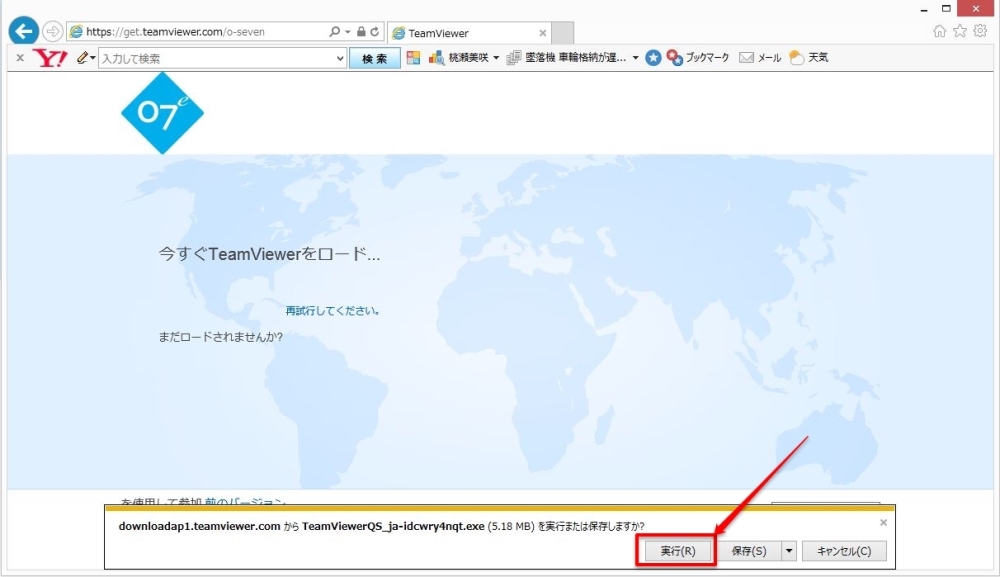The height and width of the screenshot is (577, 1000).
Task: Open the Tools gear icon
Action: pos(980,31)
